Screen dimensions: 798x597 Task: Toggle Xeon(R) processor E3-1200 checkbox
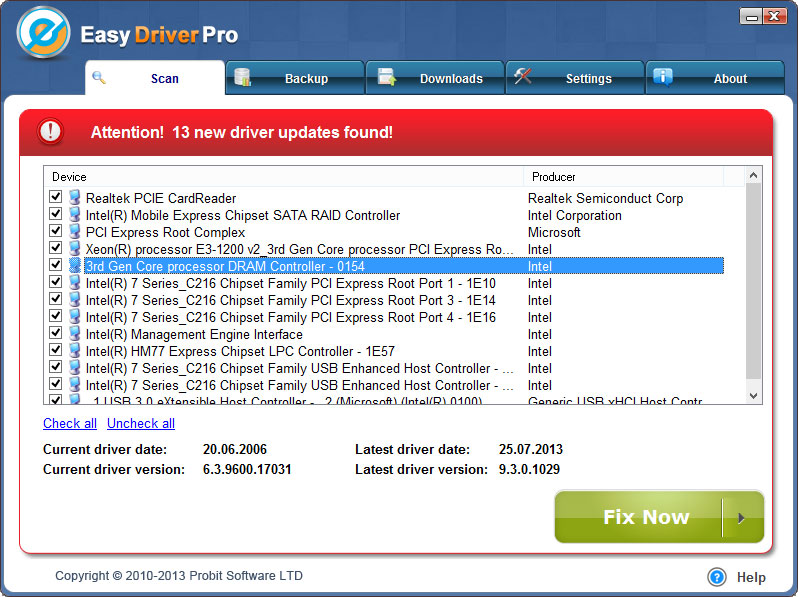pos(55,248)
